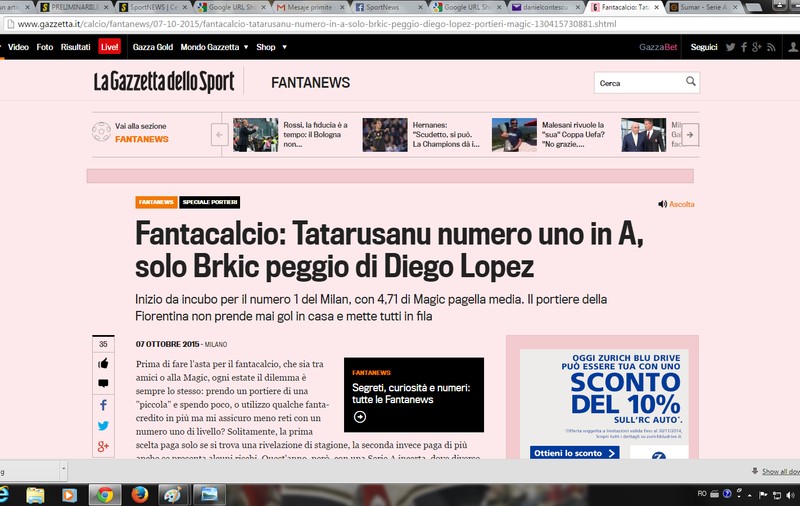Open the Video section
This screenshot has height=506, width=800.
coord(18,47)
